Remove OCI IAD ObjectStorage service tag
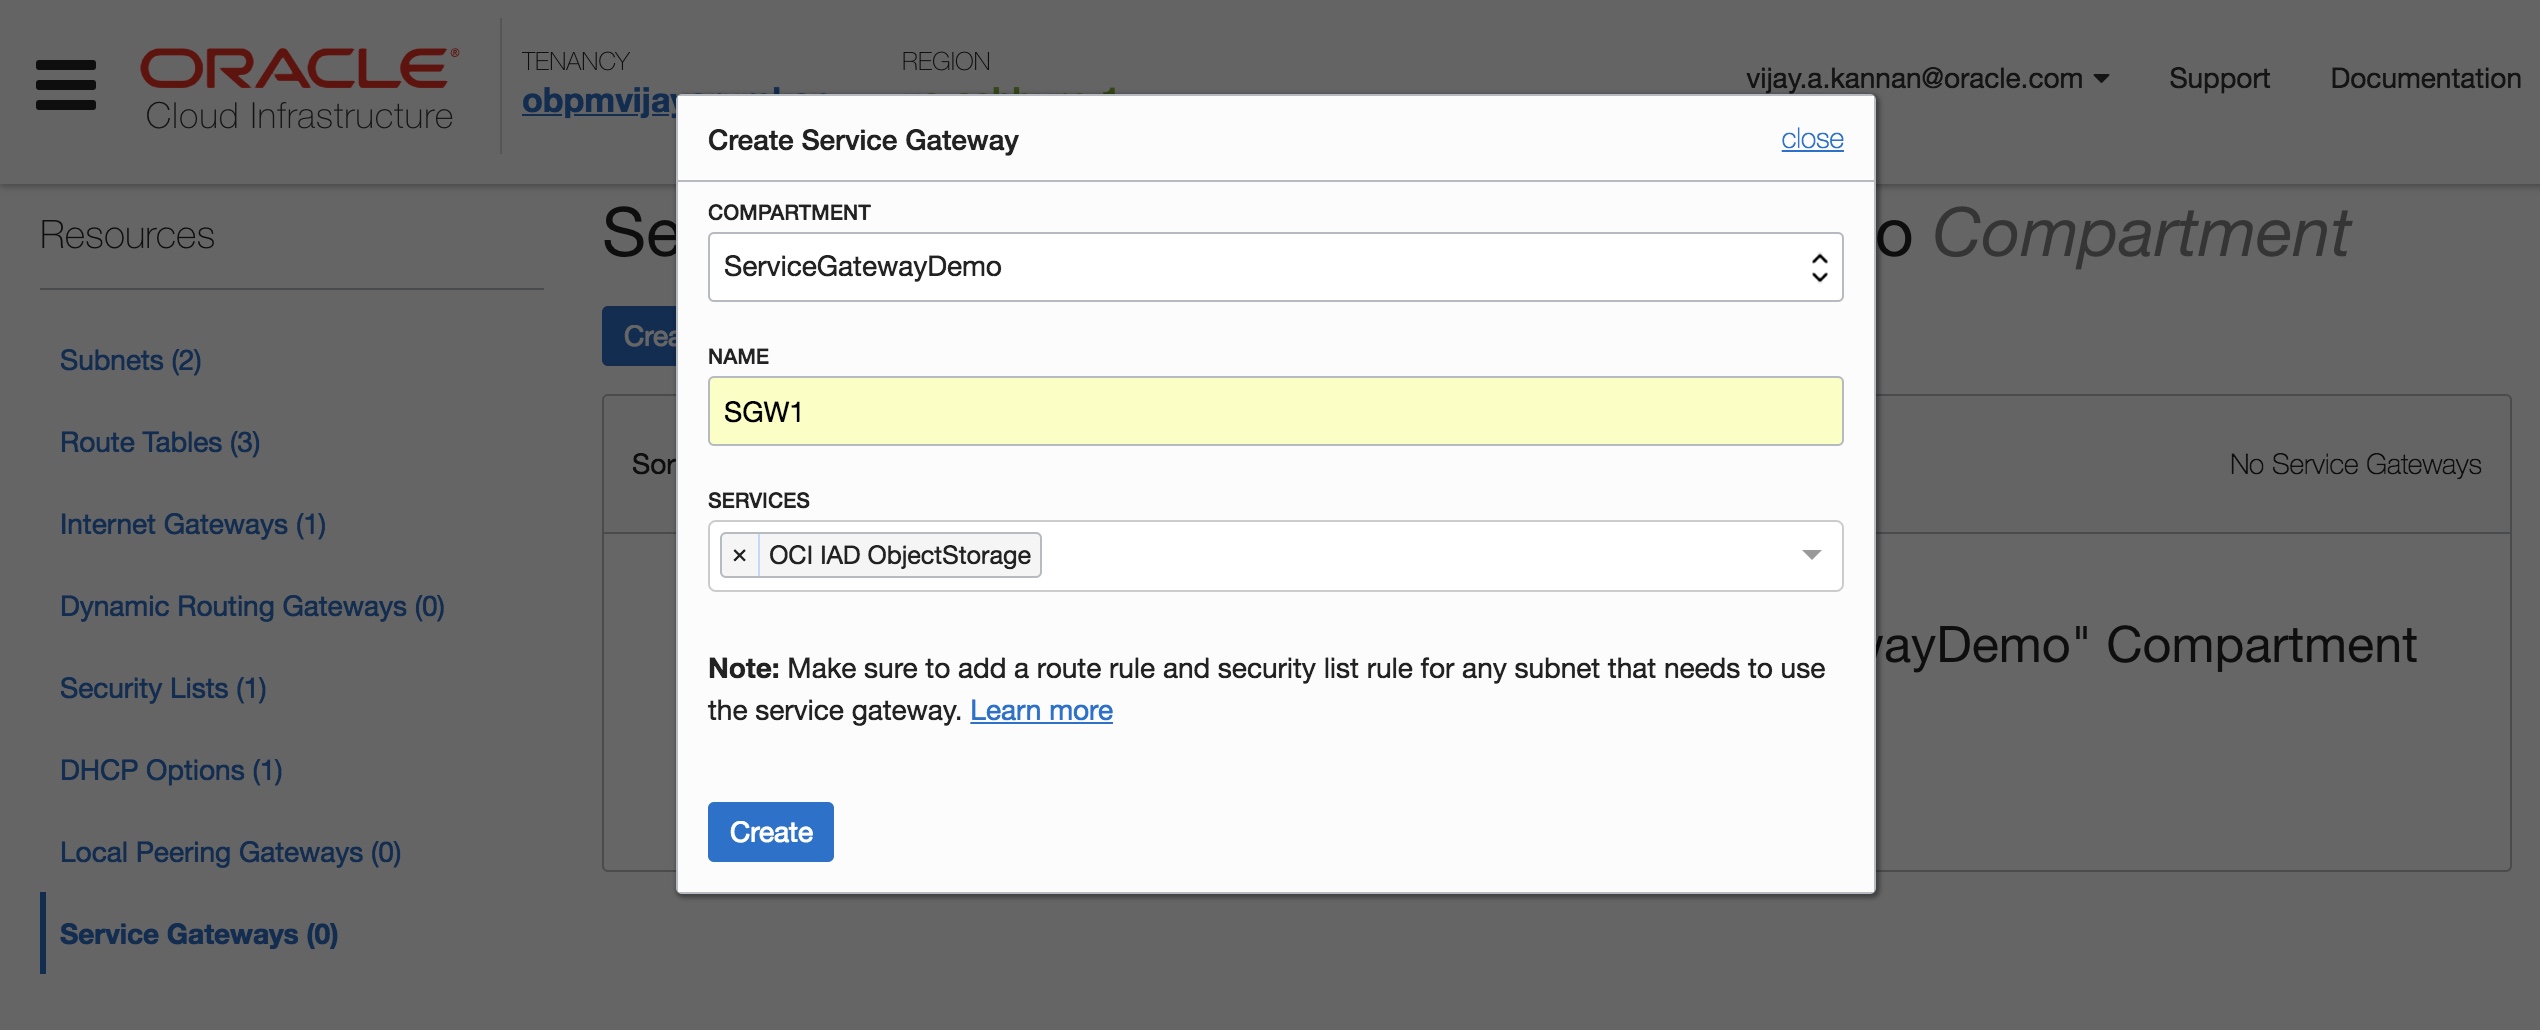This screenshot has height=1030, width=2542. (x=739, y=555)
